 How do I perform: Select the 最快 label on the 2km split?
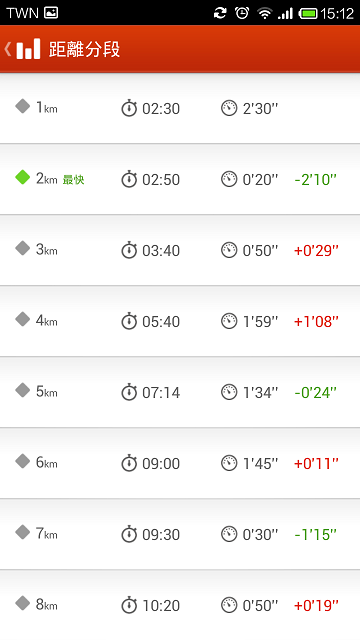click(x=73, y=180)
